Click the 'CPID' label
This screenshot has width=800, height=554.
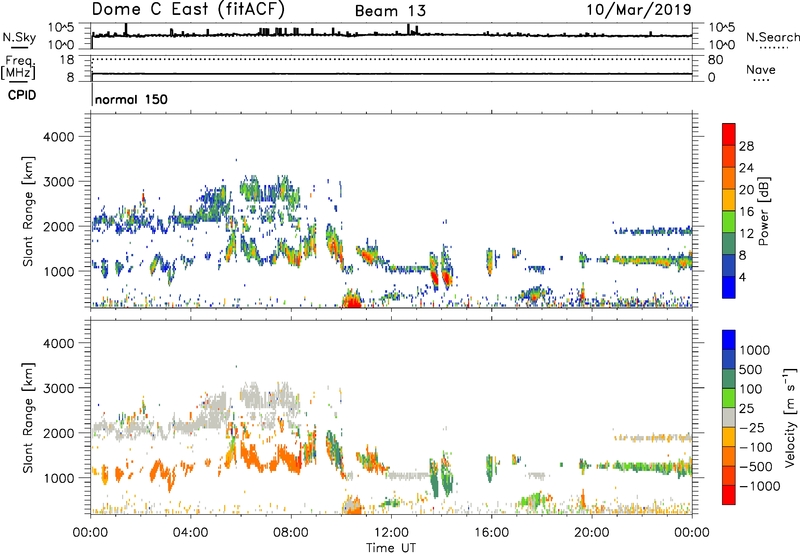[x=22, y=95]
